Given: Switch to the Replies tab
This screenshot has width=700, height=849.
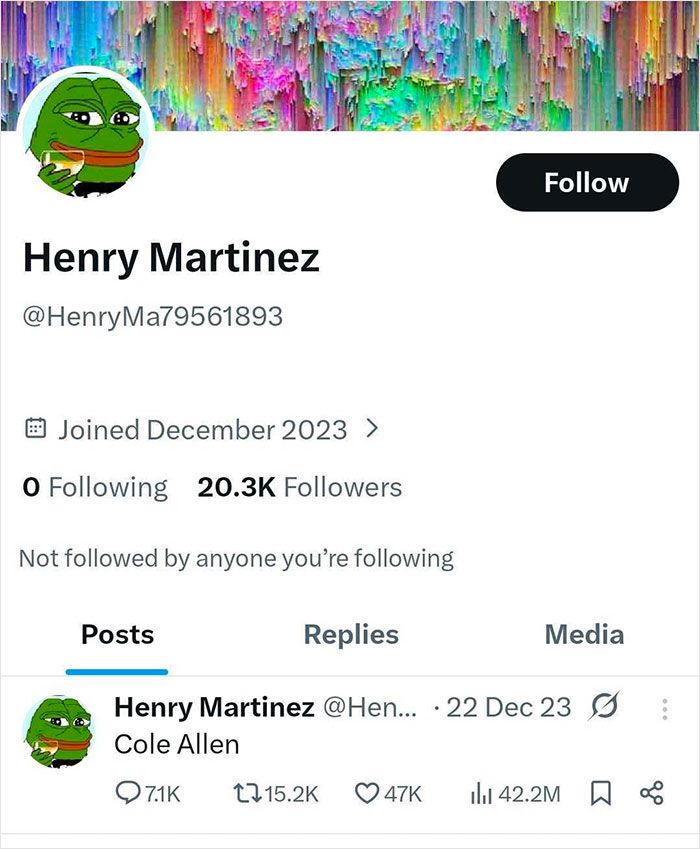Looking at the screenshot, I should pos(351,635).
